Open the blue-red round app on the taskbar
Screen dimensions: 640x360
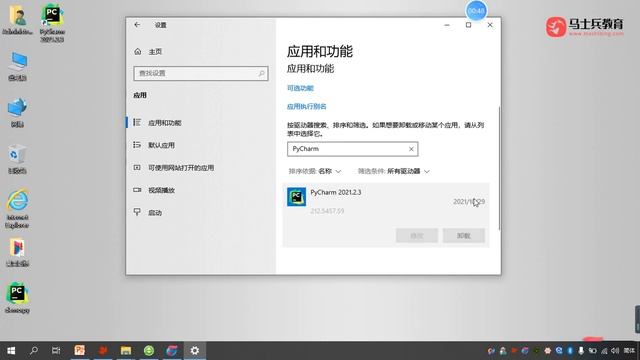172,351
